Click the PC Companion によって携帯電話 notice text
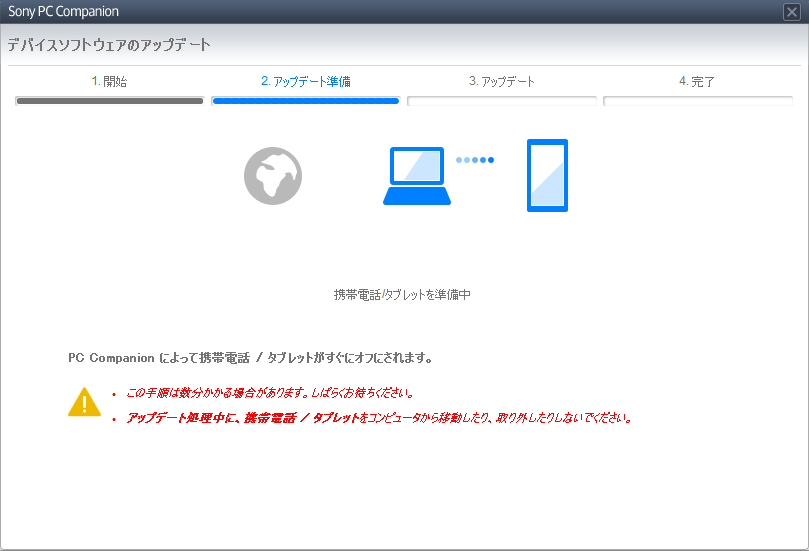The image size is (809, 551). point(250,358)
